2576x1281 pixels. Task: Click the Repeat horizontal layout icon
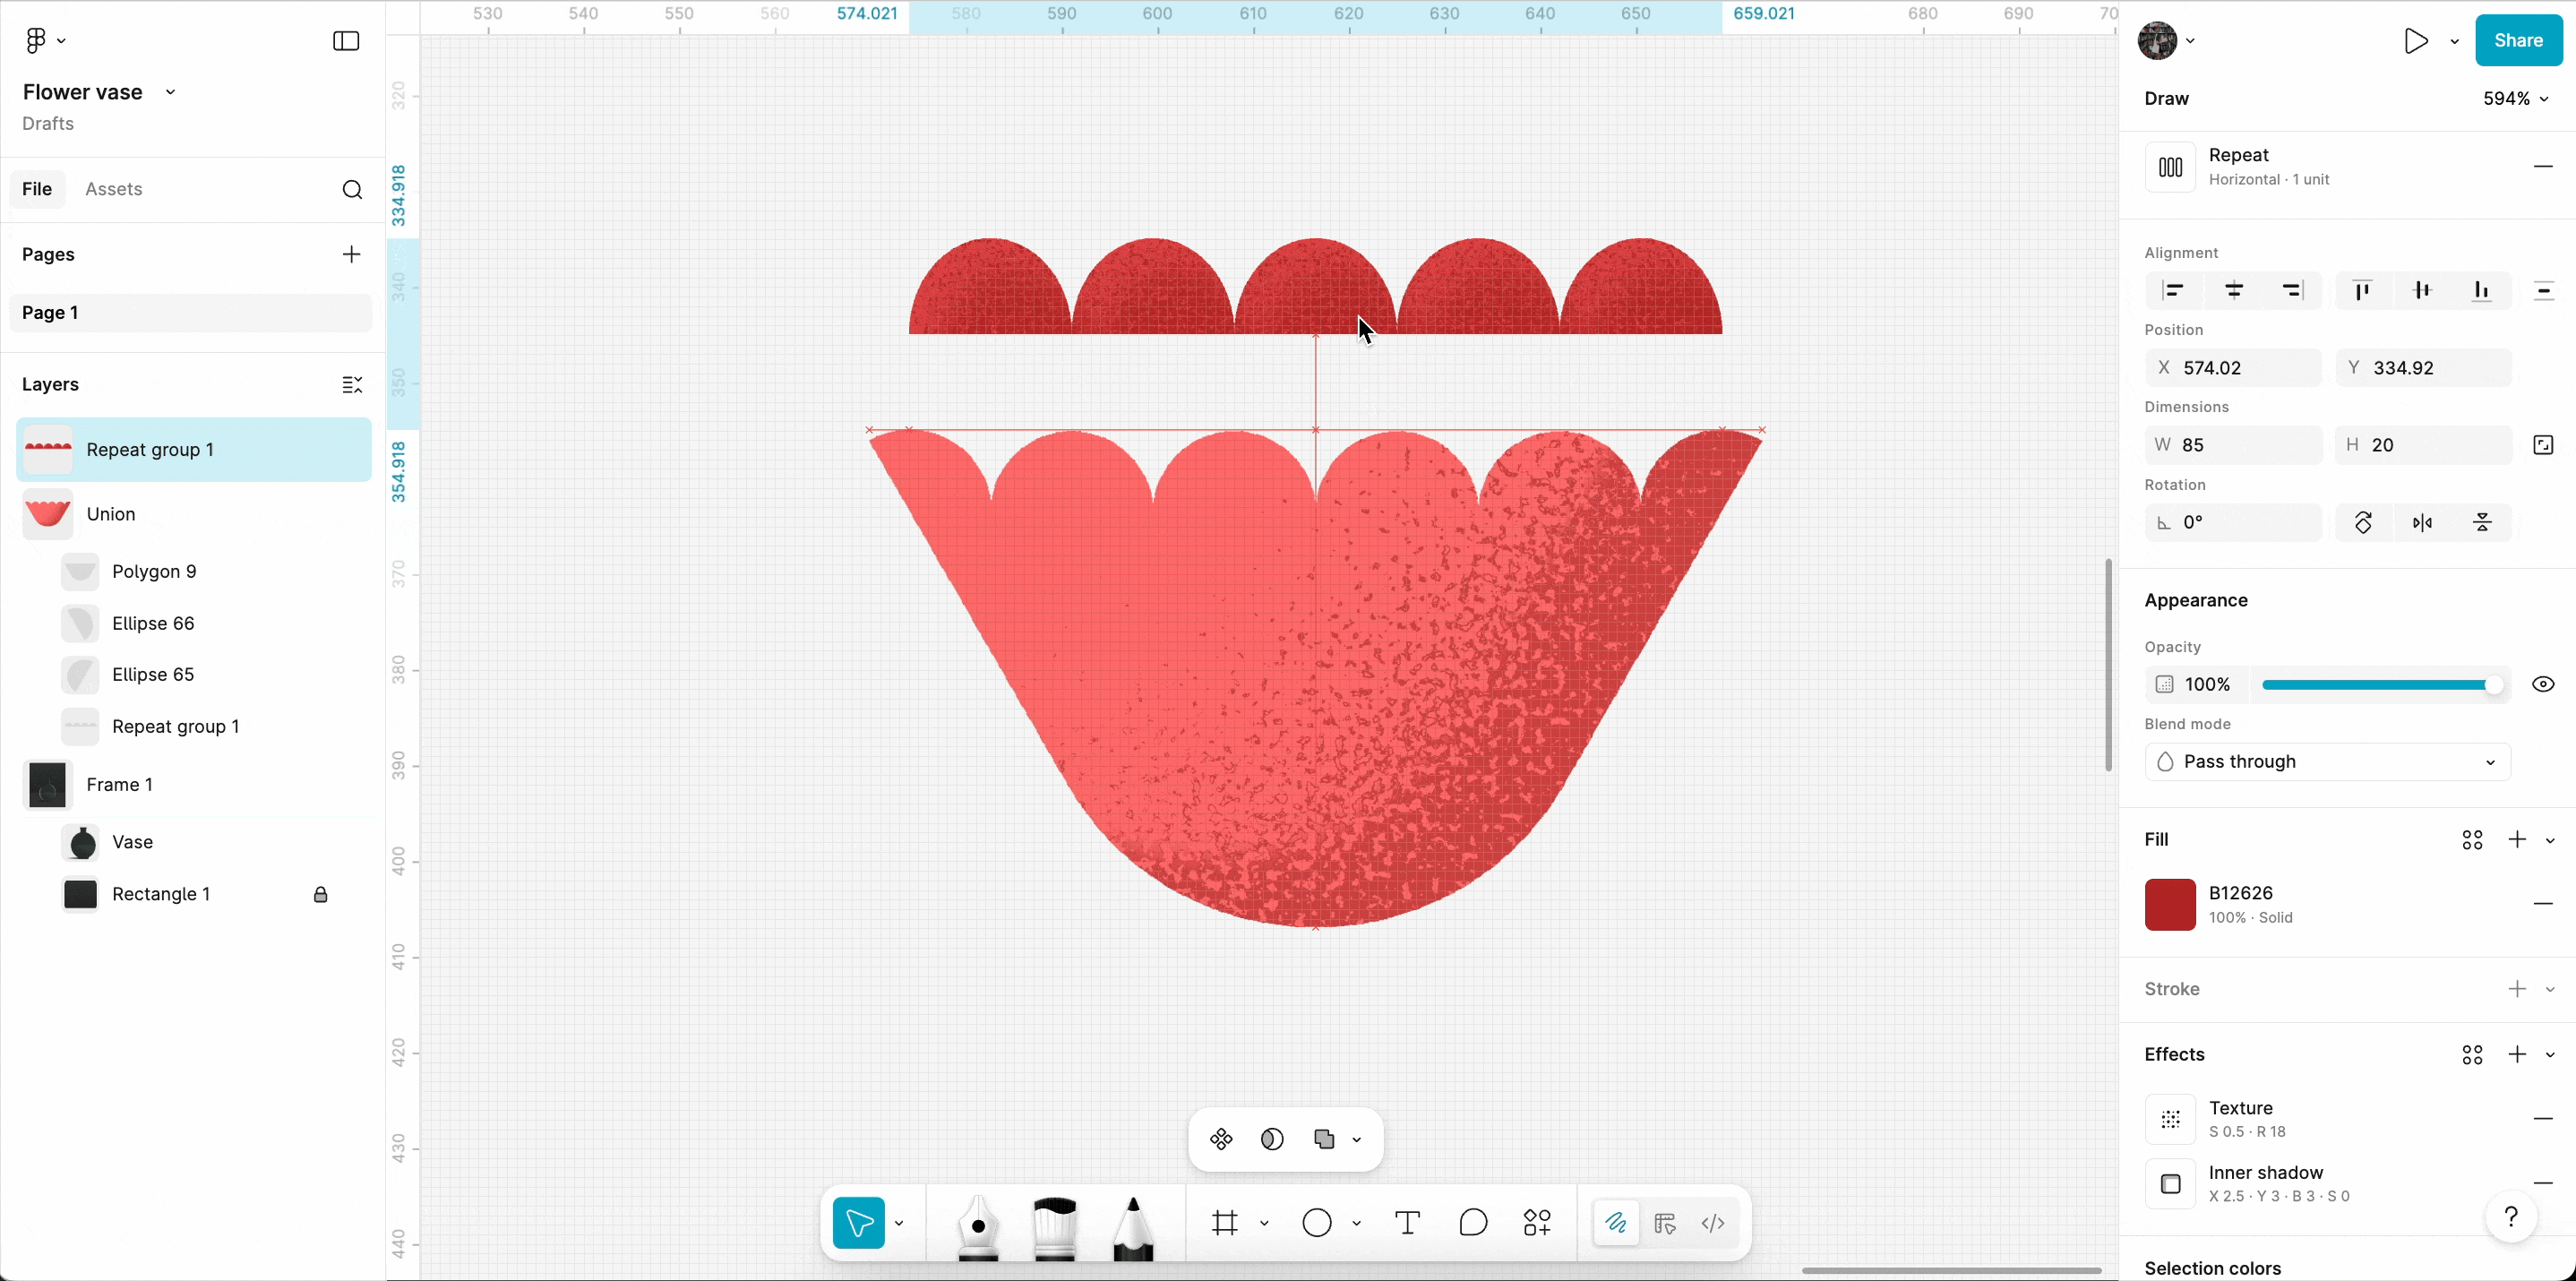pos(2170,167)
